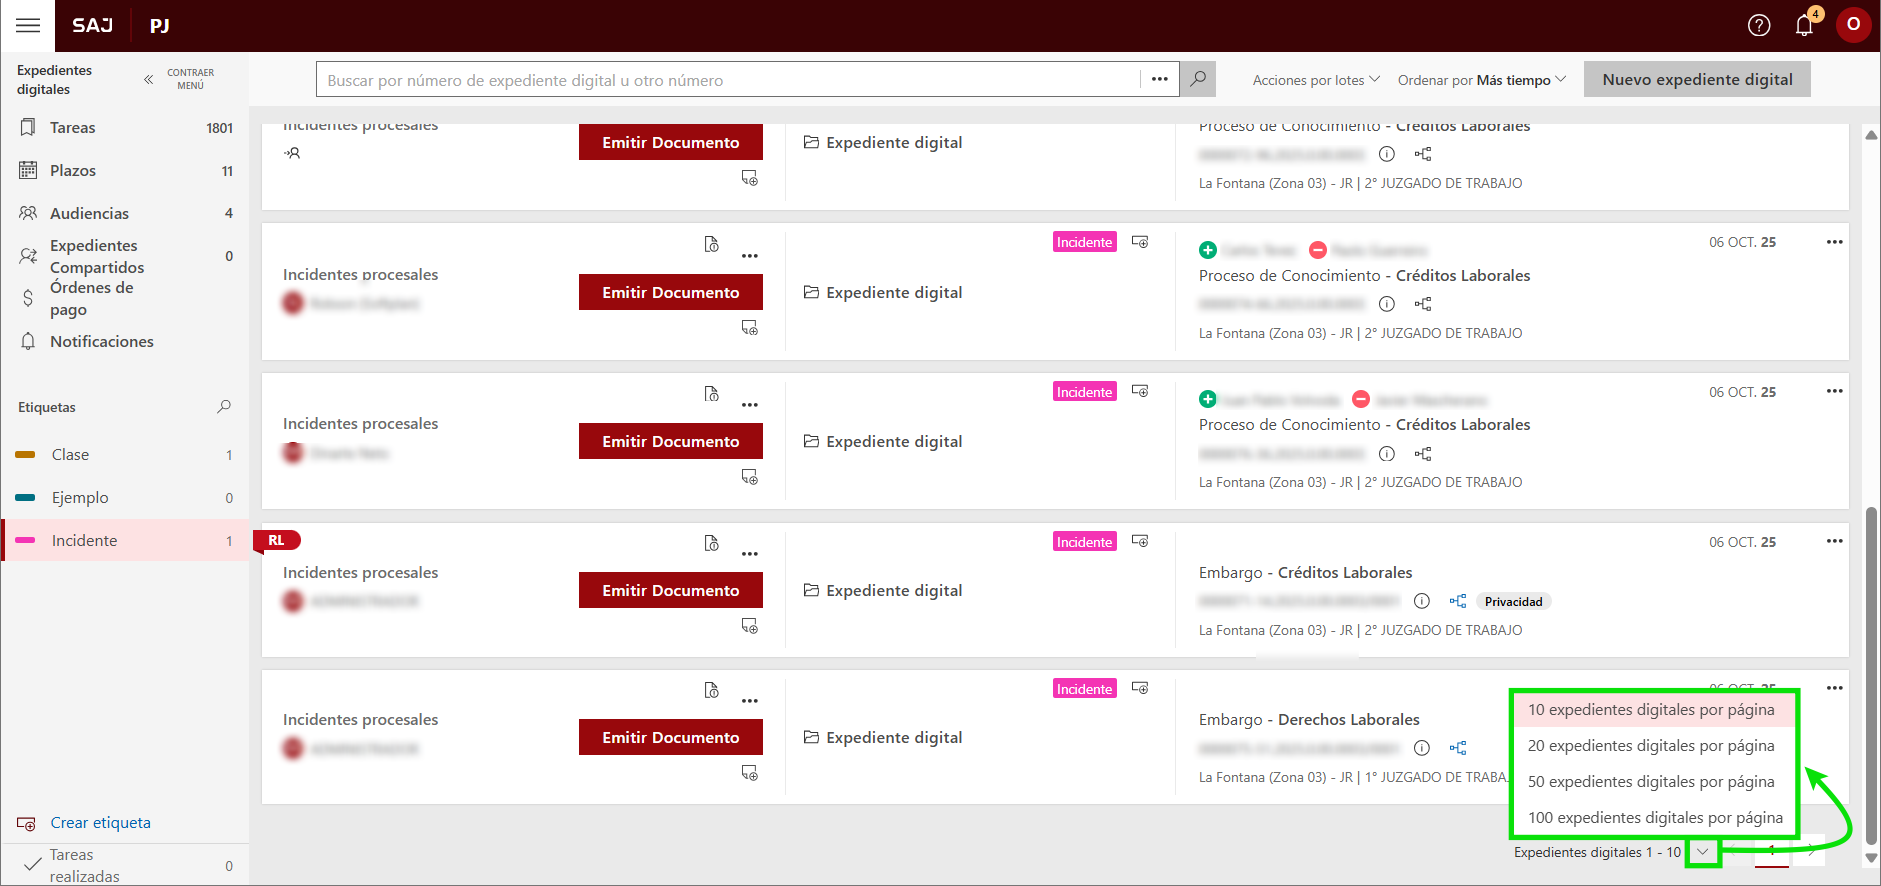Search labels with Etiquetas magnifier icon
Screen dimensions: 1881x886
pos(224,407)
